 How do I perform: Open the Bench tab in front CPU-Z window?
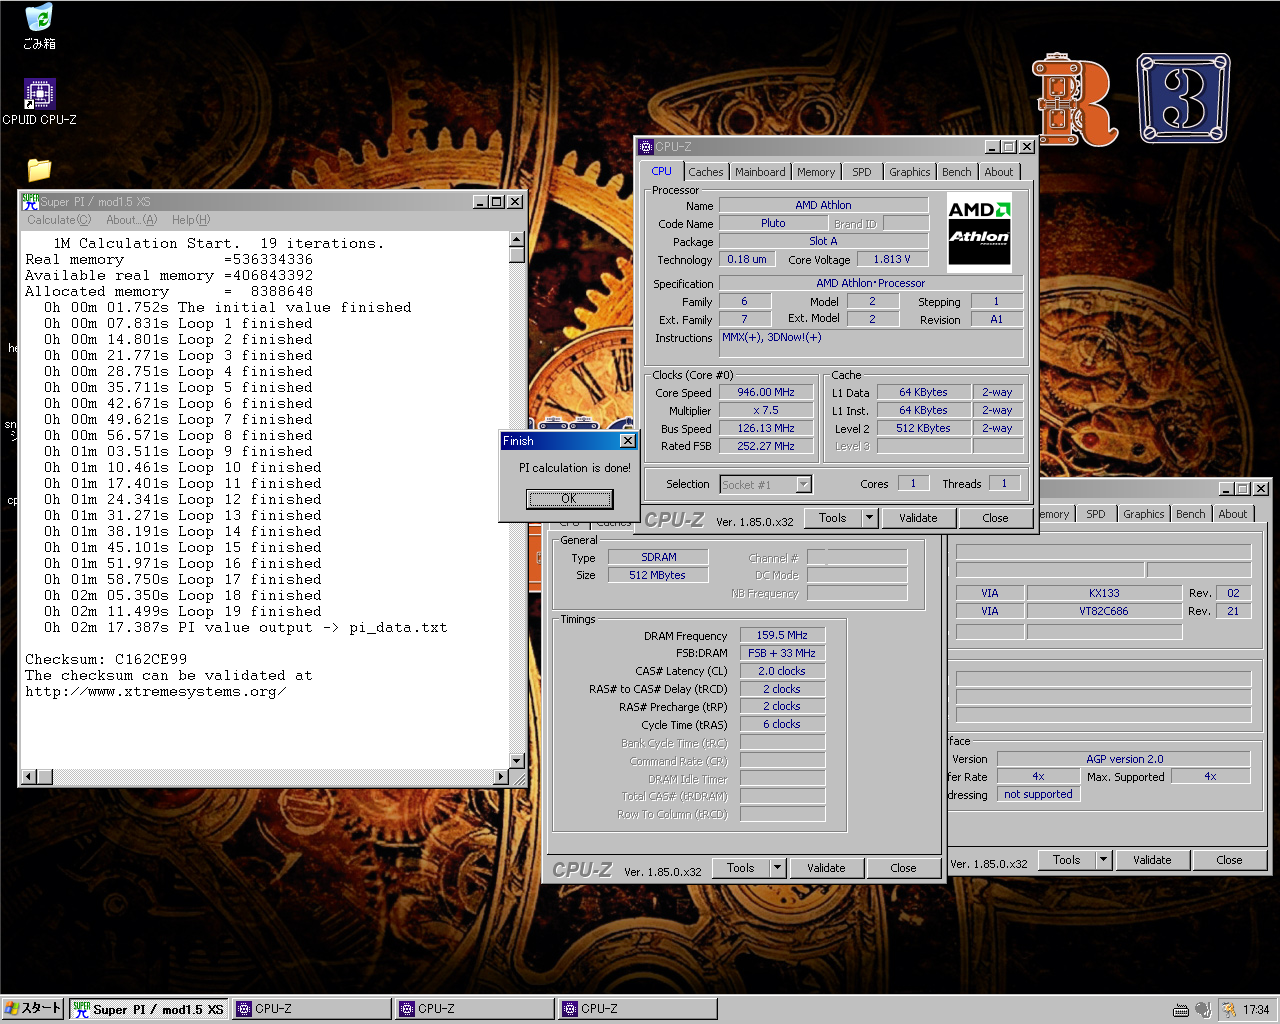(x=956, y=172)
